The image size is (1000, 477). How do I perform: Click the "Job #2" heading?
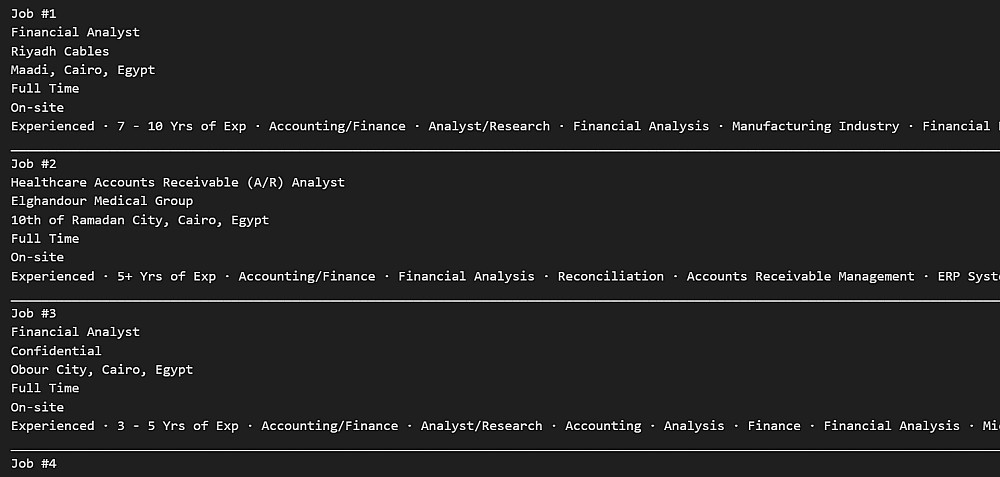pyautogui.click(x=34, y=163)
